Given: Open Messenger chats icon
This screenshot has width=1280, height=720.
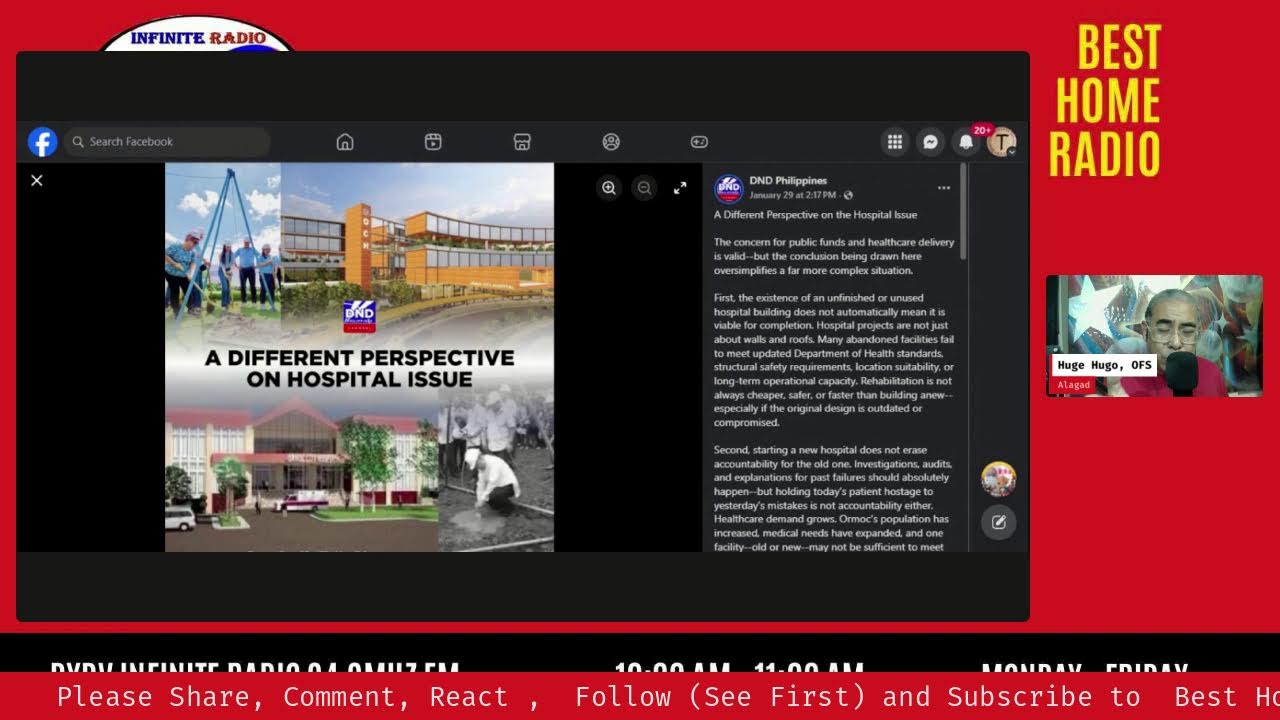Looking at the screenshot, I should [930, 142].
